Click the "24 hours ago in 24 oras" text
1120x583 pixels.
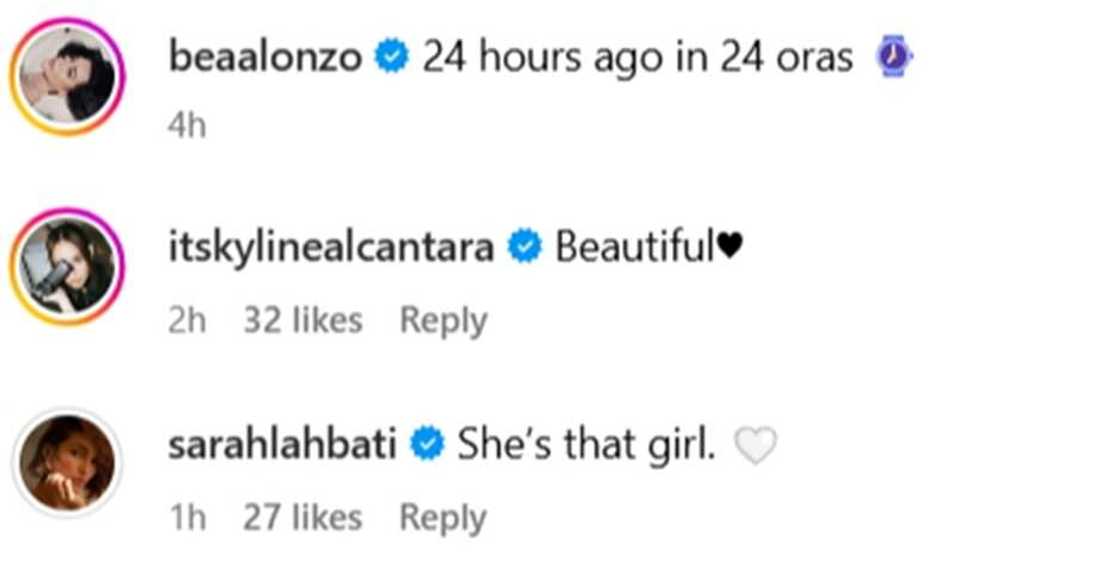tap(637, 59)
